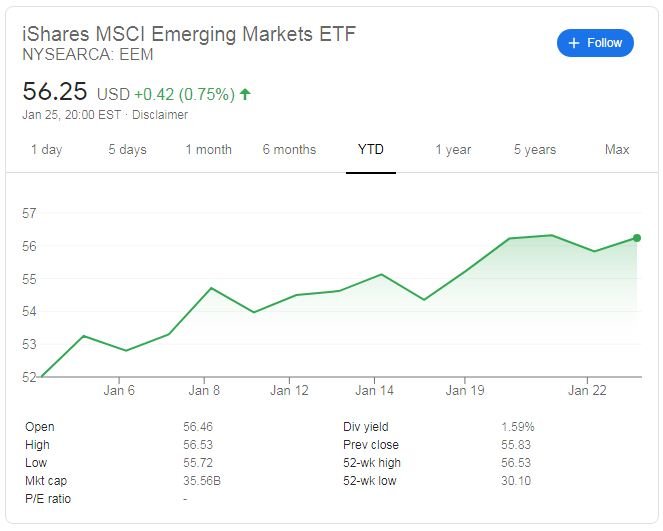Click the 56.25 current price

coord(55,92)
